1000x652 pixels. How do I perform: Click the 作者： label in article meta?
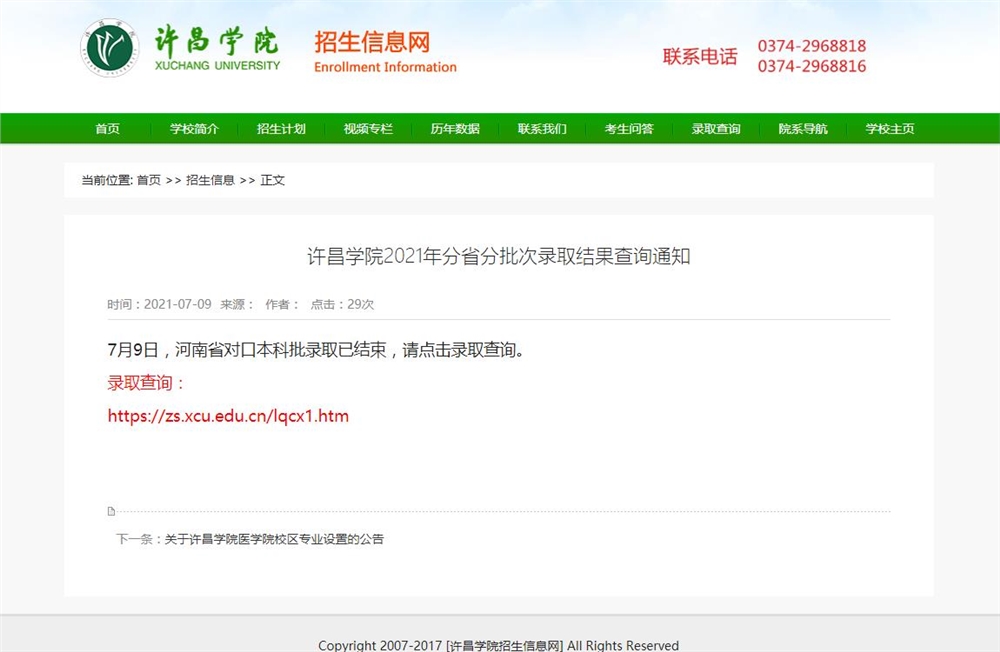click(x=282, y=304)
